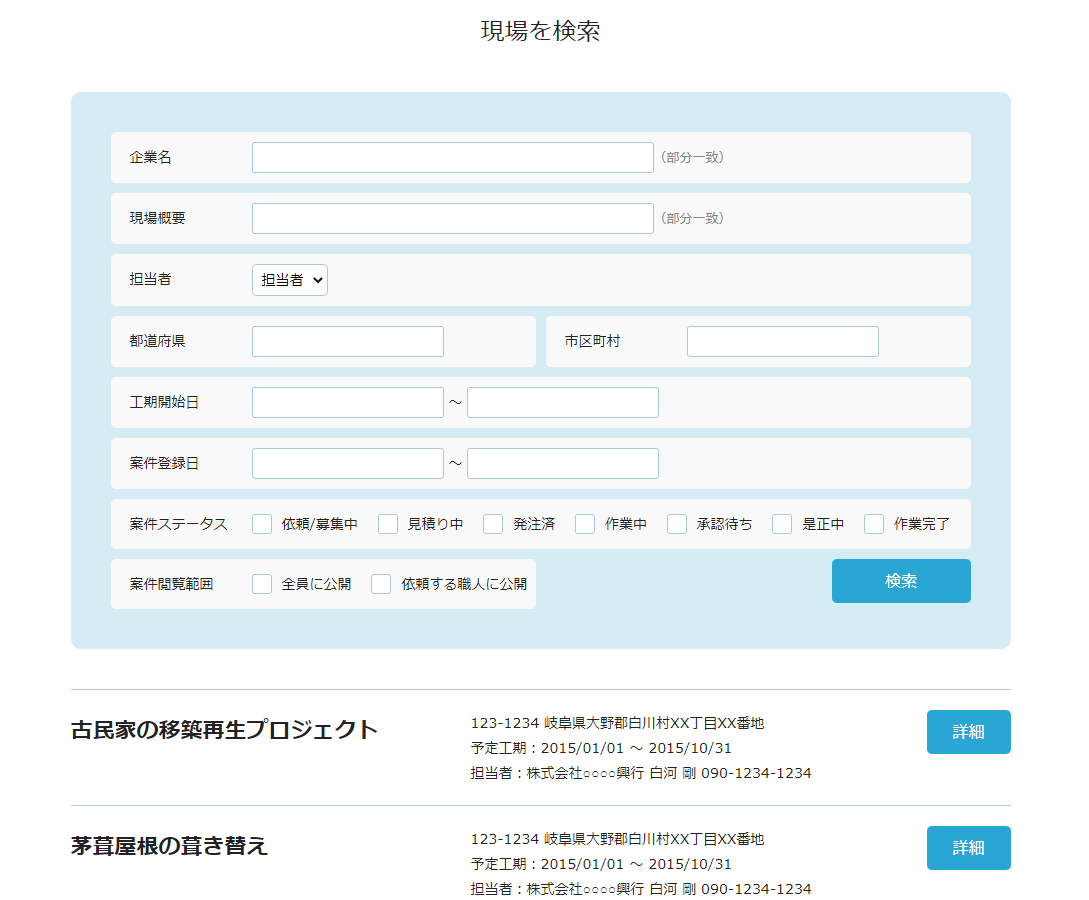Click the 古民家の移築再生プロジェクト title

[224, 730]
